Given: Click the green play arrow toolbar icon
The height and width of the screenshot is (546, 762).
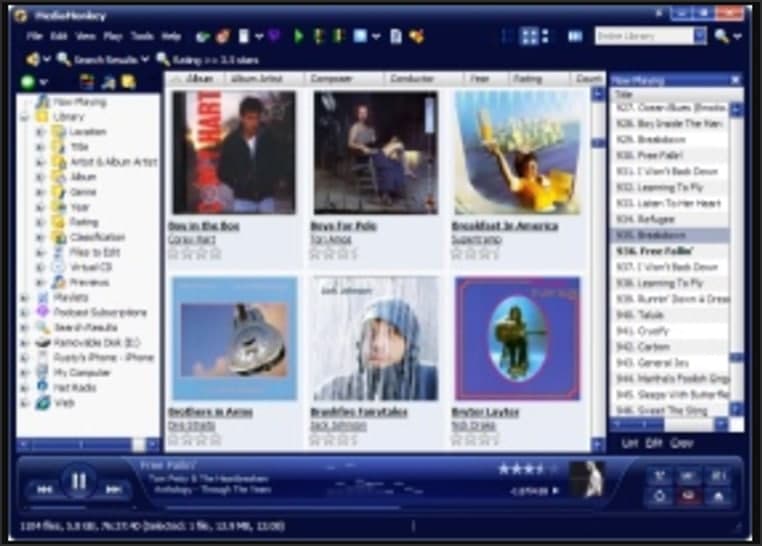Looking at the screenshot, I should 298,36.
